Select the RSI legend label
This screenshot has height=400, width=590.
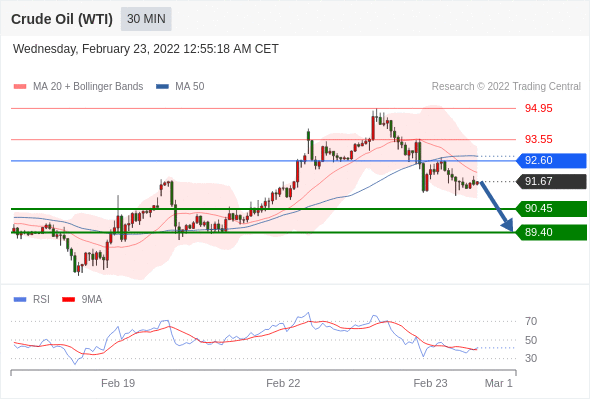41,300
